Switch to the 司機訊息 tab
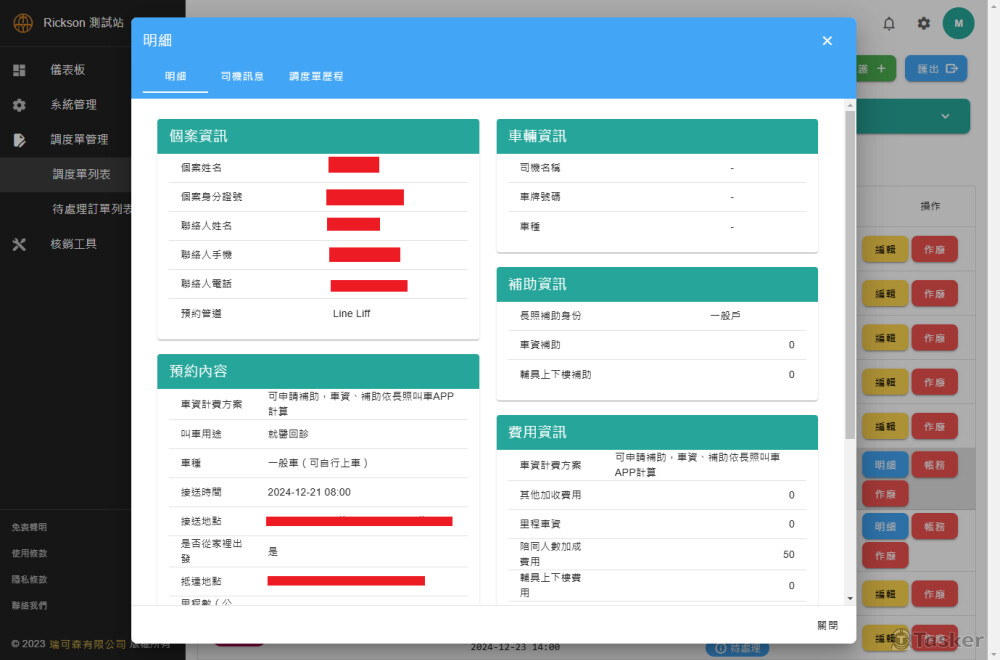 (x=242, y=76)
